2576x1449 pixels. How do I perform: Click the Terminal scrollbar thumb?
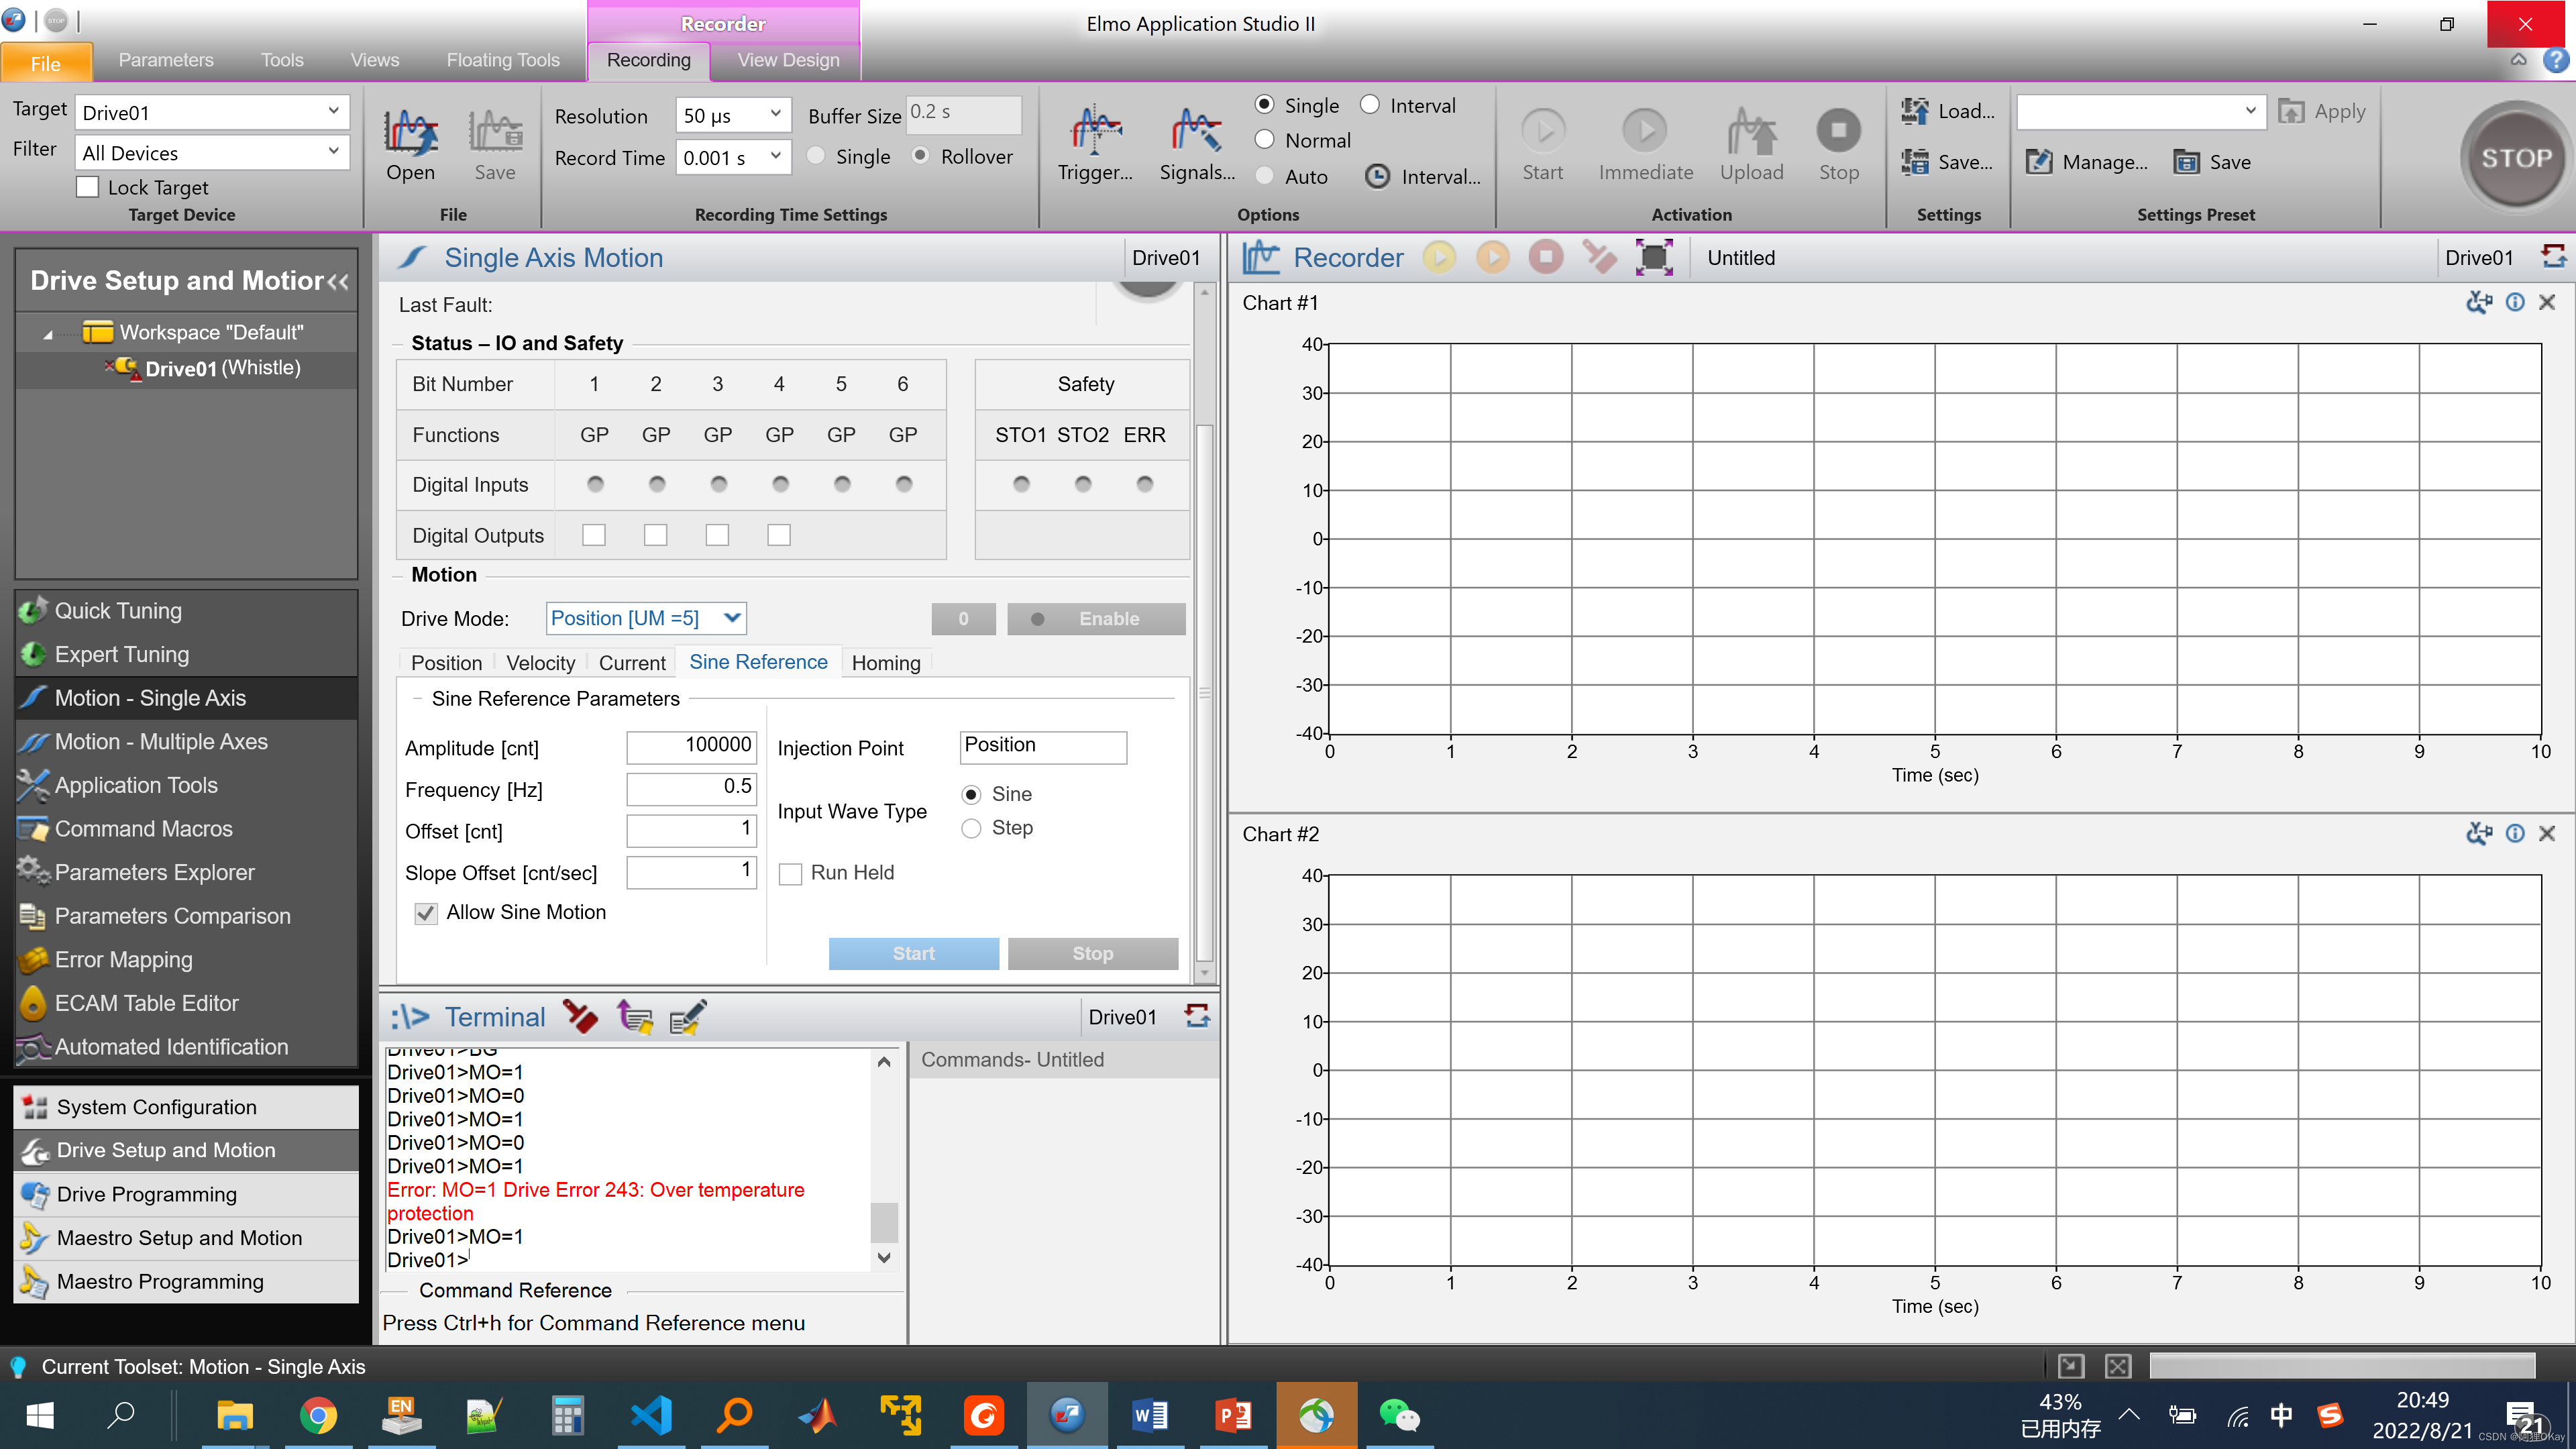click(884, 1221)
